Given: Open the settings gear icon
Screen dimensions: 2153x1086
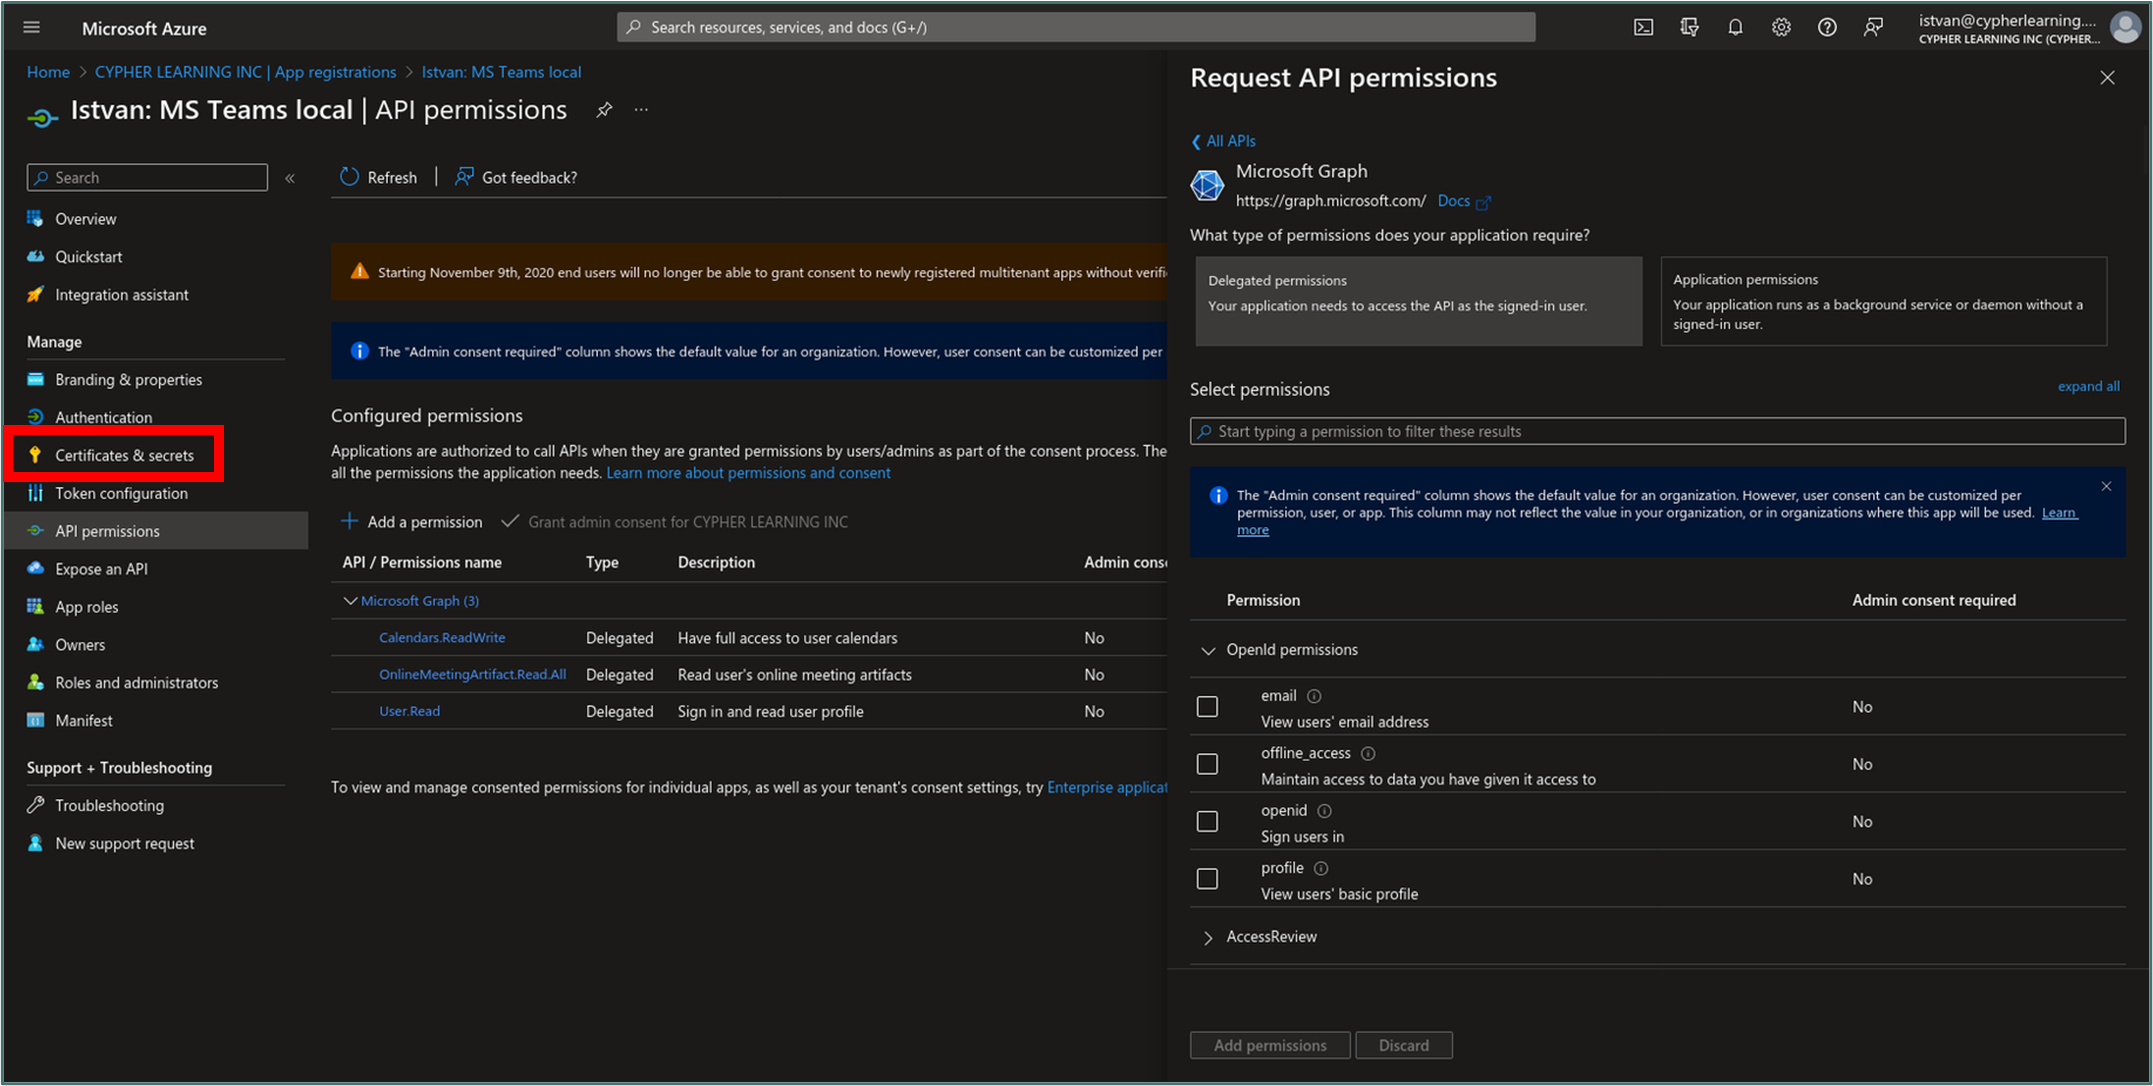Looking at the screenshot, I should tap(1781, 27).
